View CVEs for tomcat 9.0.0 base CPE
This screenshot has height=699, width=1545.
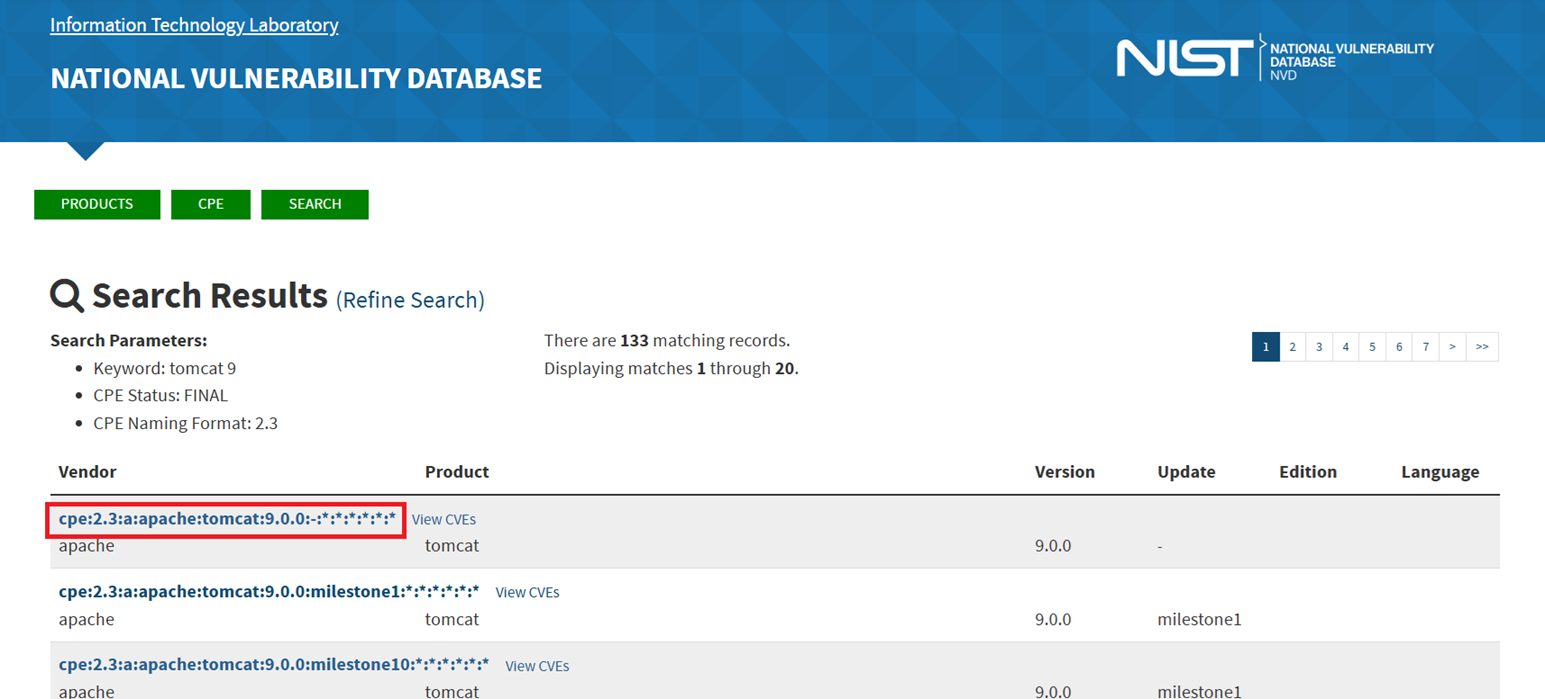coord(444,520)
